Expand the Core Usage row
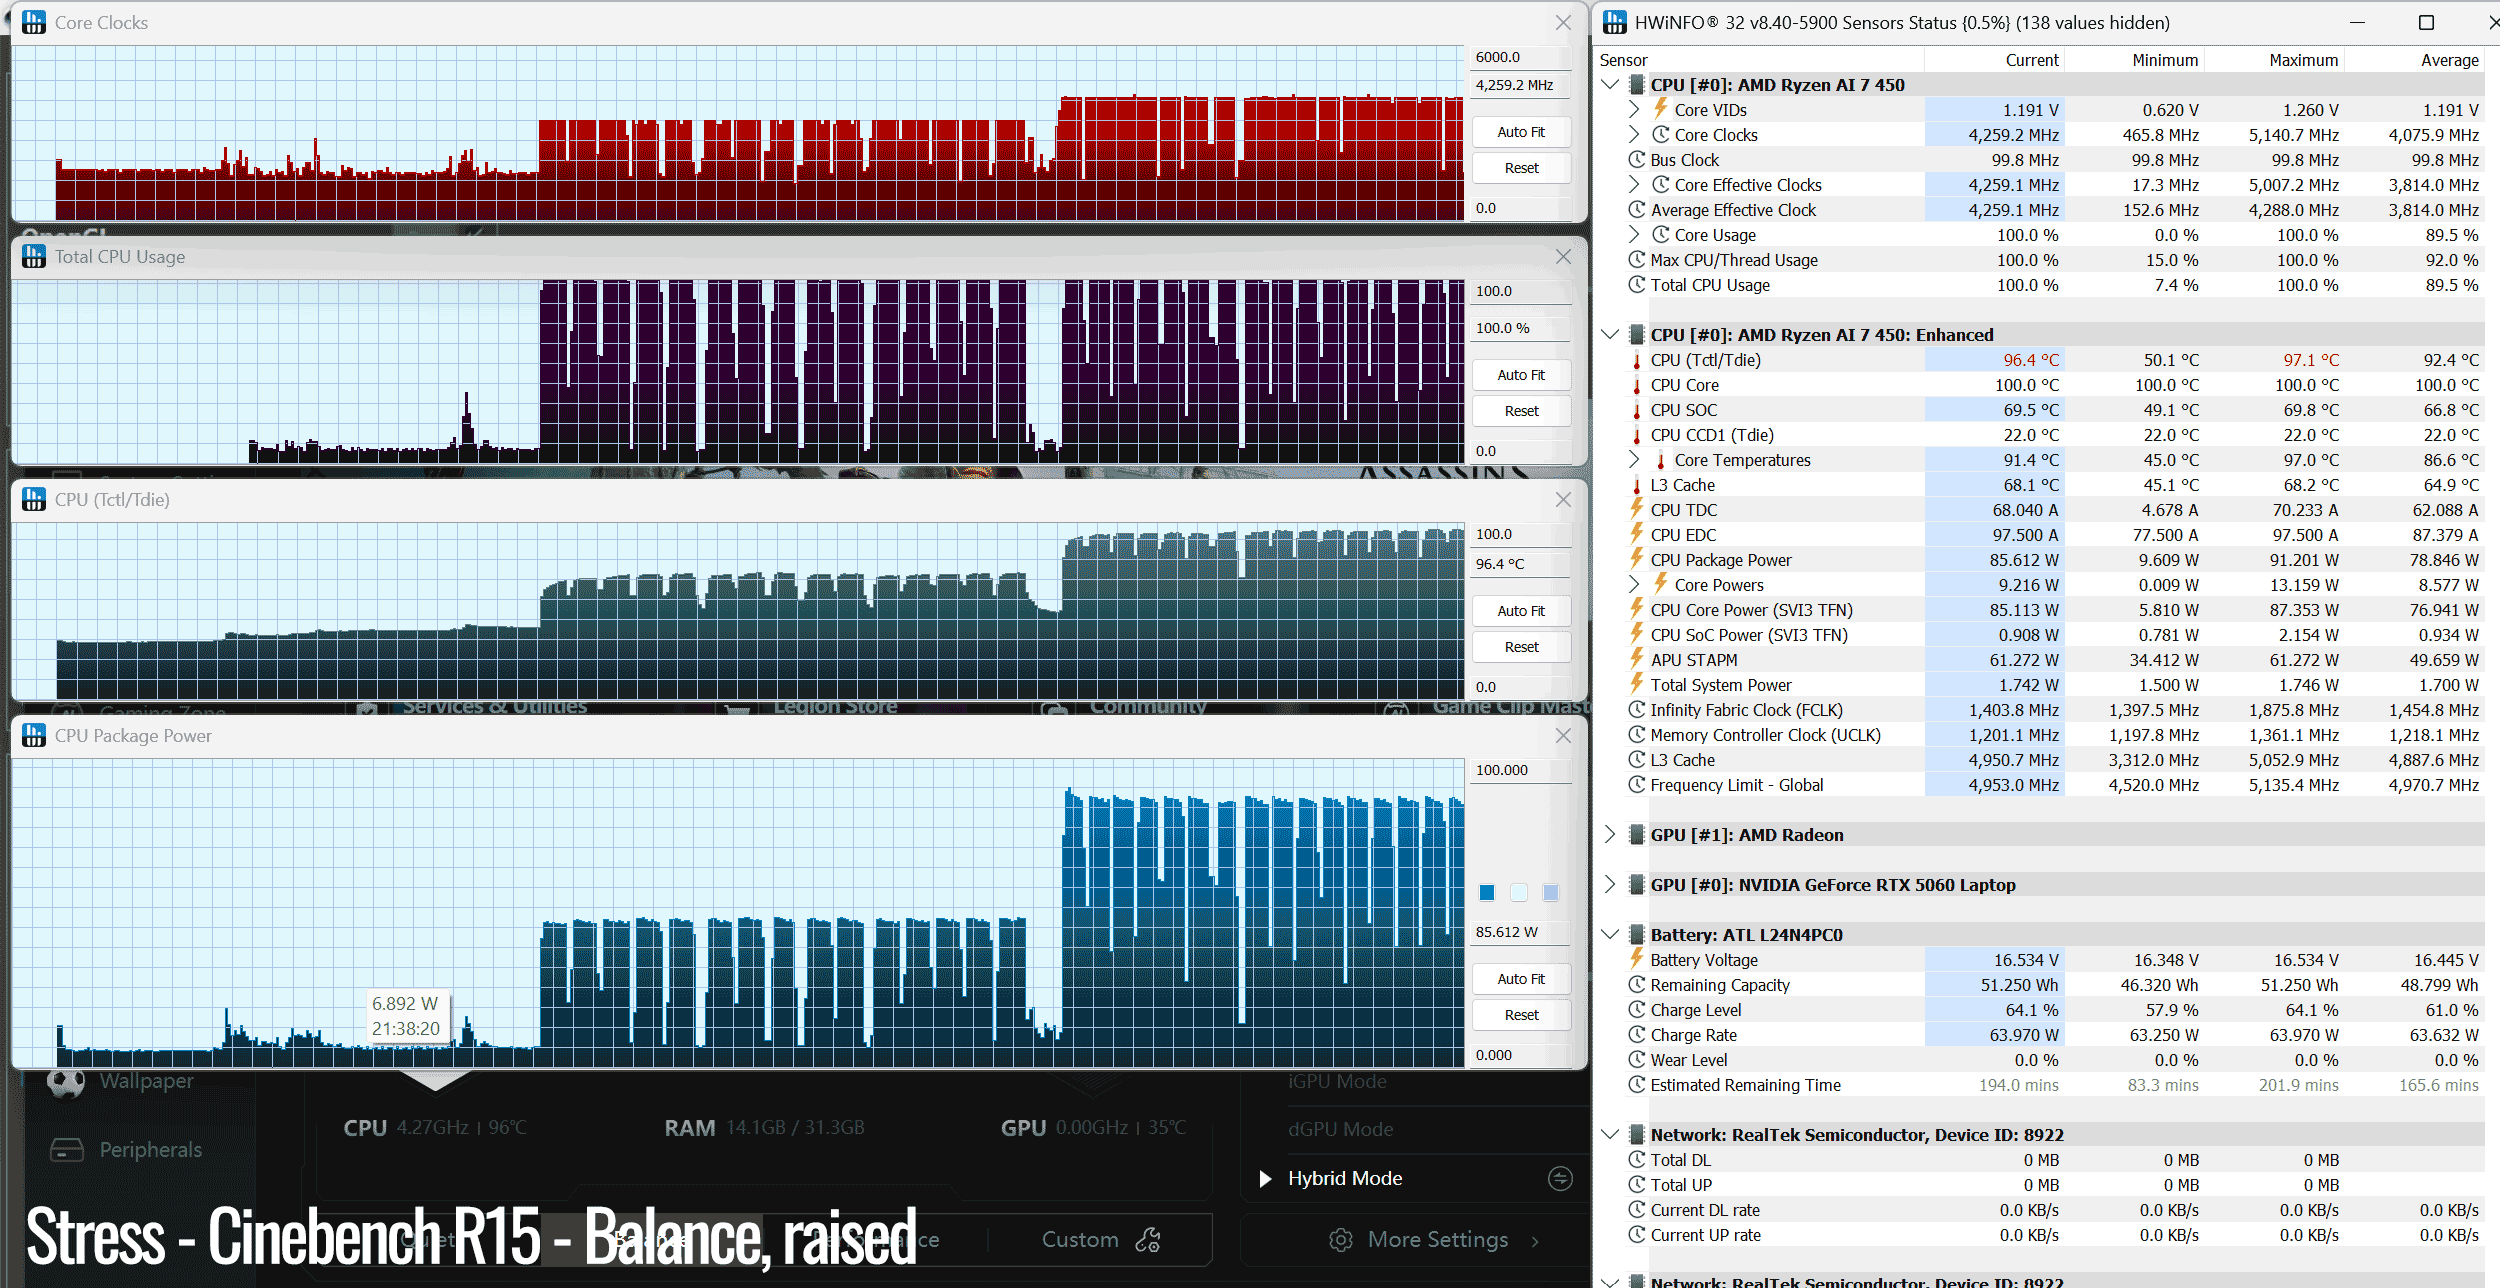2500x1288 pixels. tap(1634, 234)
